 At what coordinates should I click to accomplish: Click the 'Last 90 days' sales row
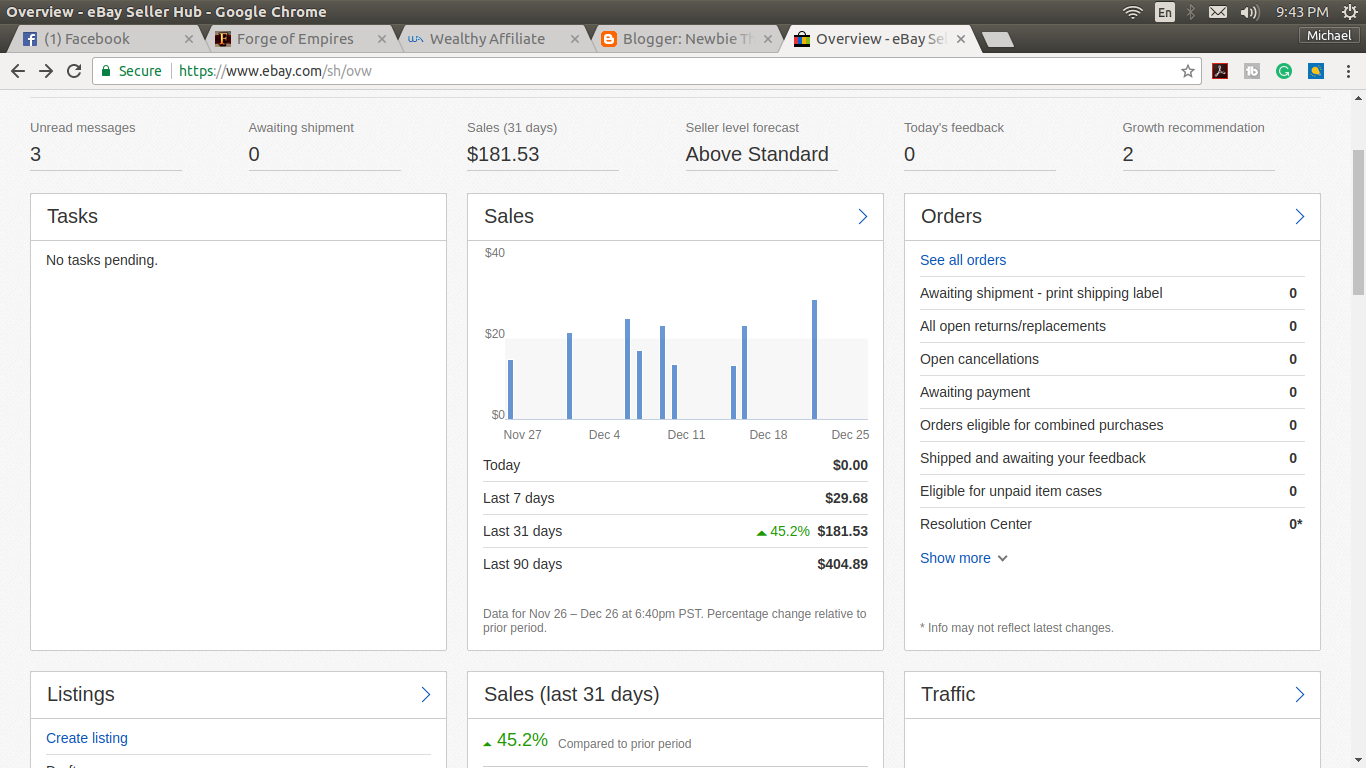click(675, 564)
